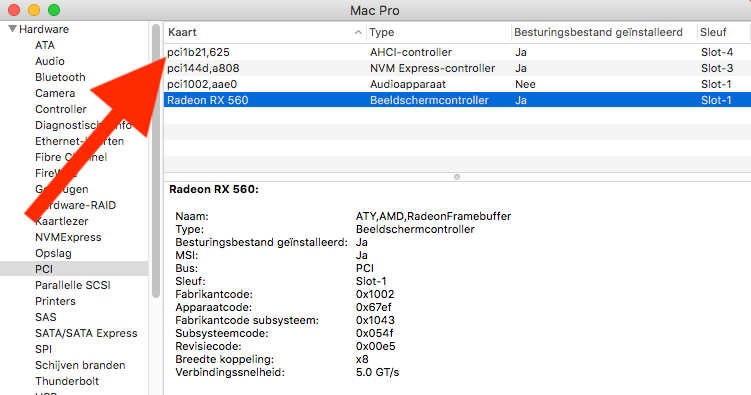Open the Opslag sidebar entry
Image resolution: width=751 pixels, height=395 pixels.
(x=53, y=253)
